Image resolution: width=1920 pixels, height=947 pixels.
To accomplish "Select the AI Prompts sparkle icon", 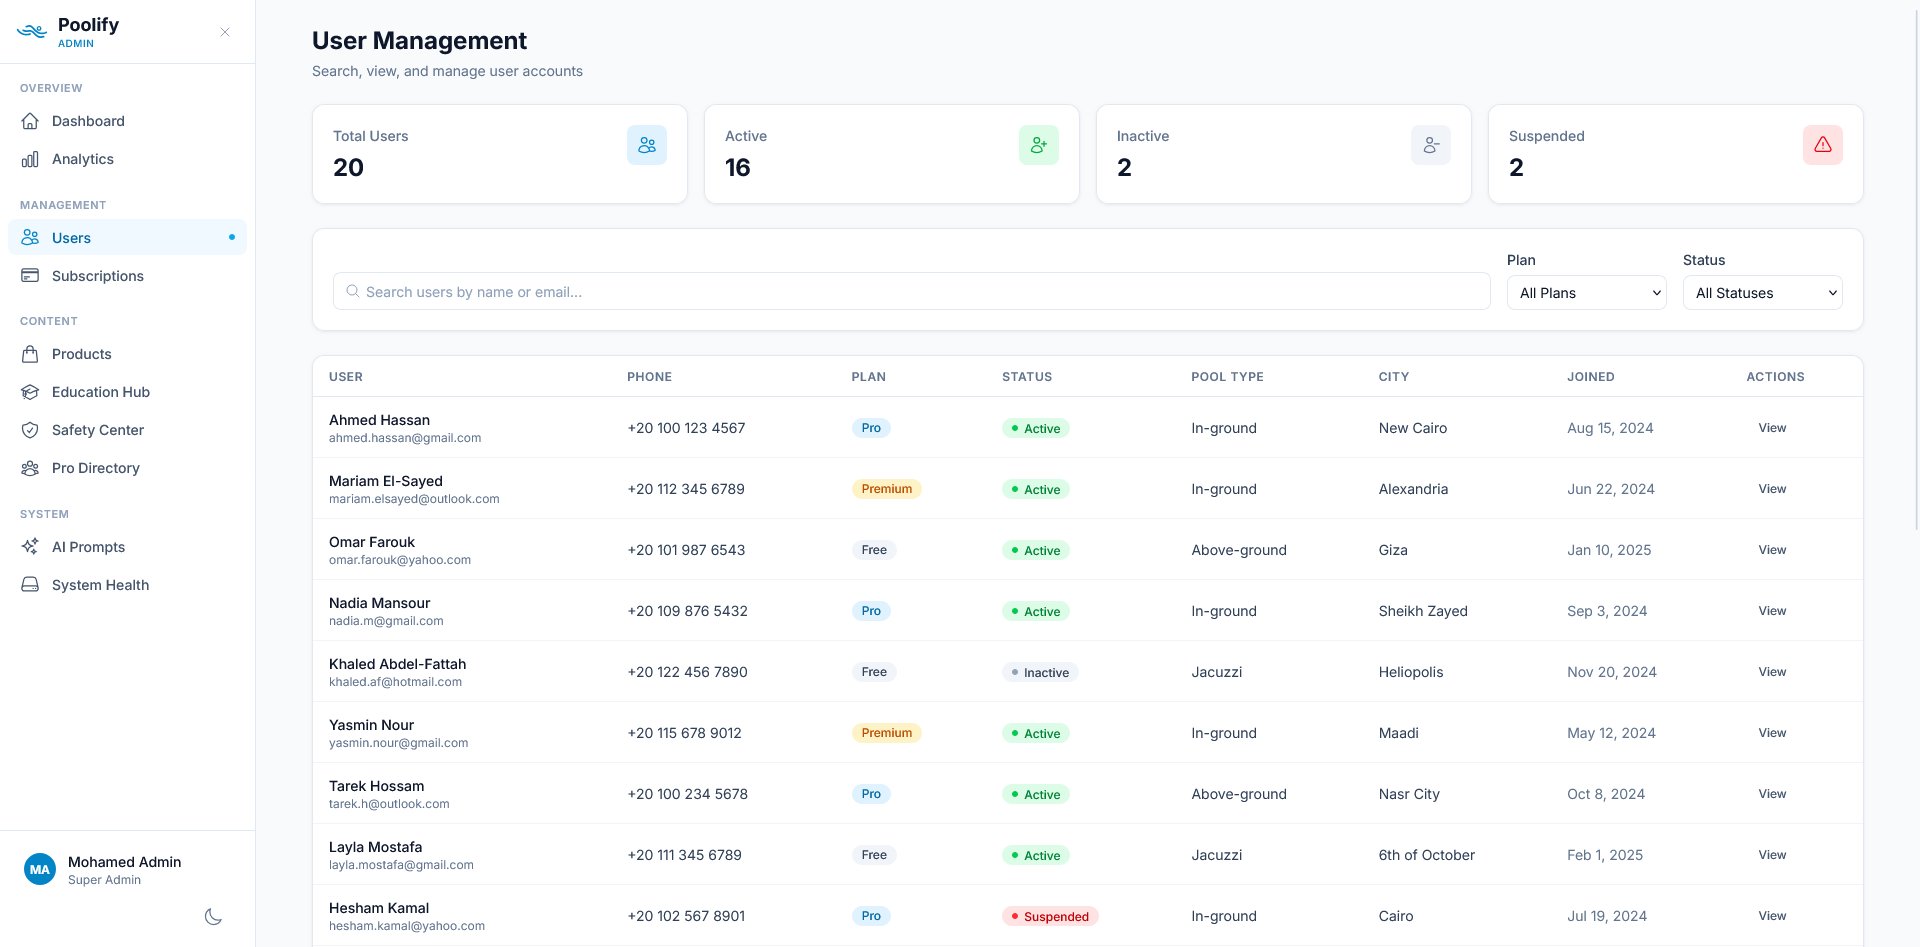I will pyautogui.click(x=32, y=546).
